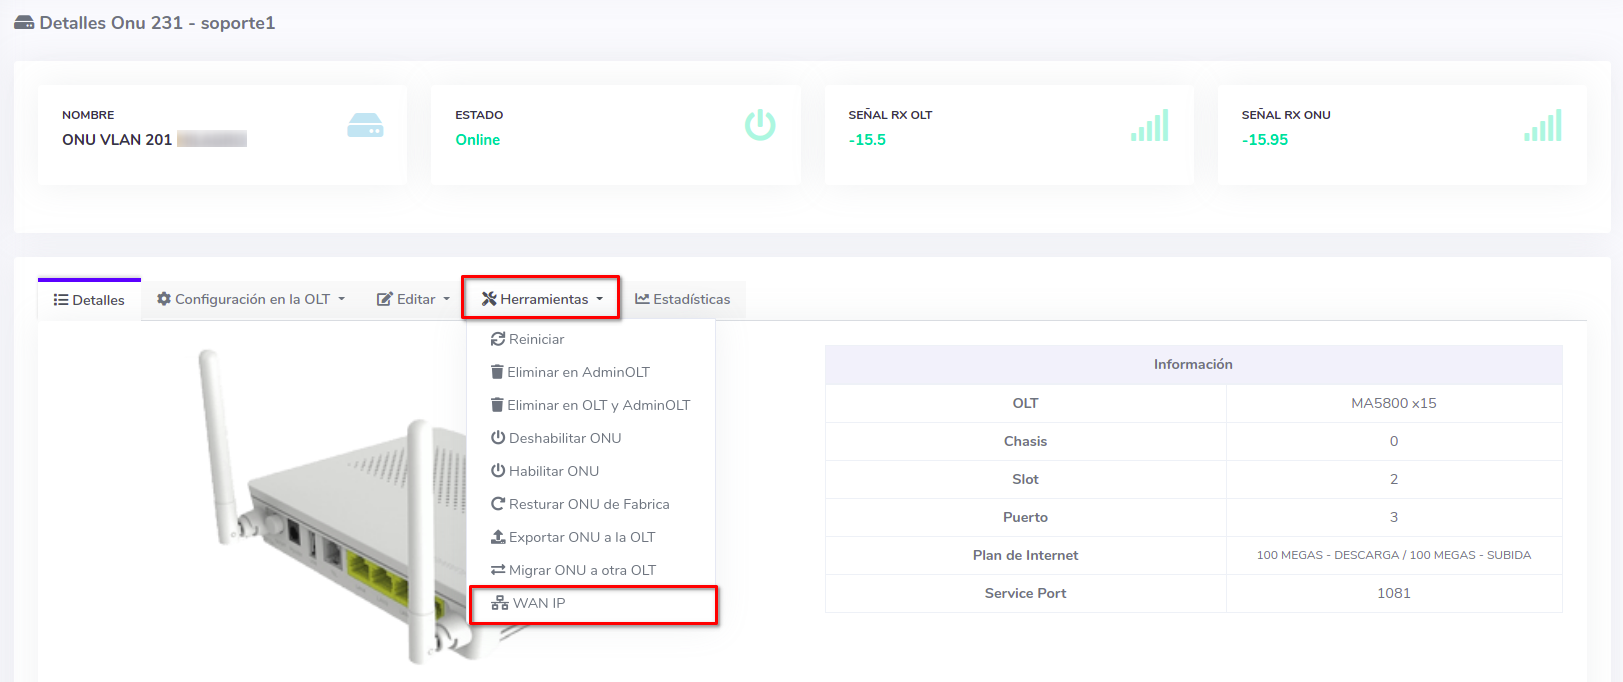Collapse the Herramientas dropdown

click(541, 299)
